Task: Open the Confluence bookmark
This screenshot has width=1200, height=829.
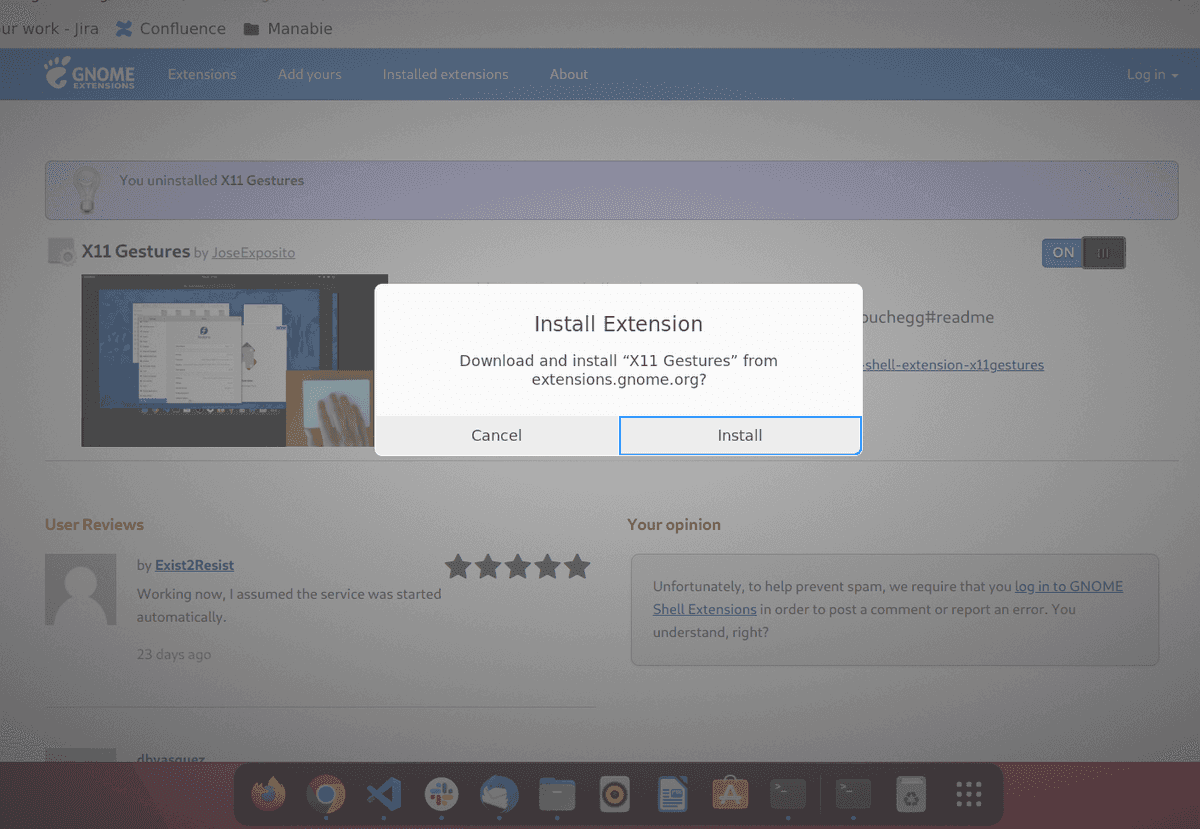Action: [x=170, y=28]
